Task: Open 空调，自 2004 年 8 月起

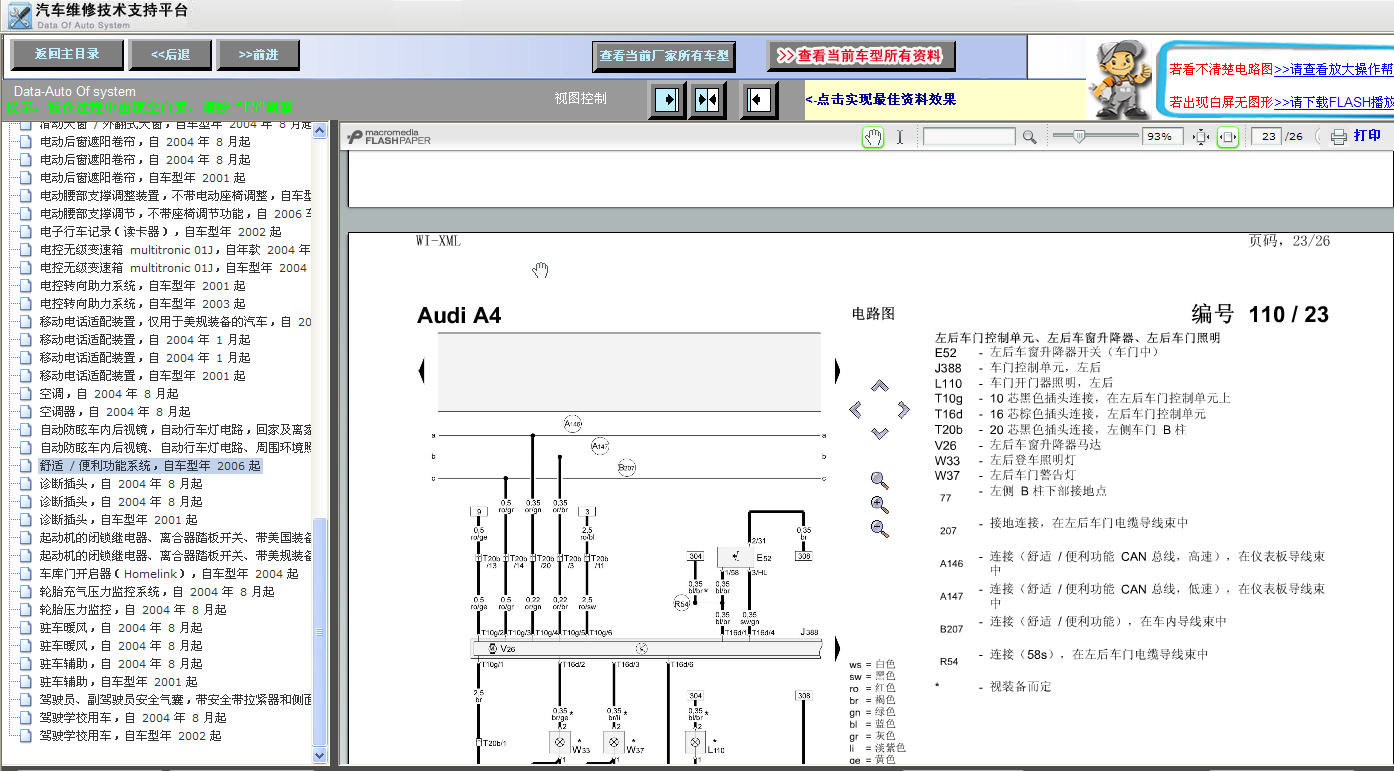Action: click(109, 394)
